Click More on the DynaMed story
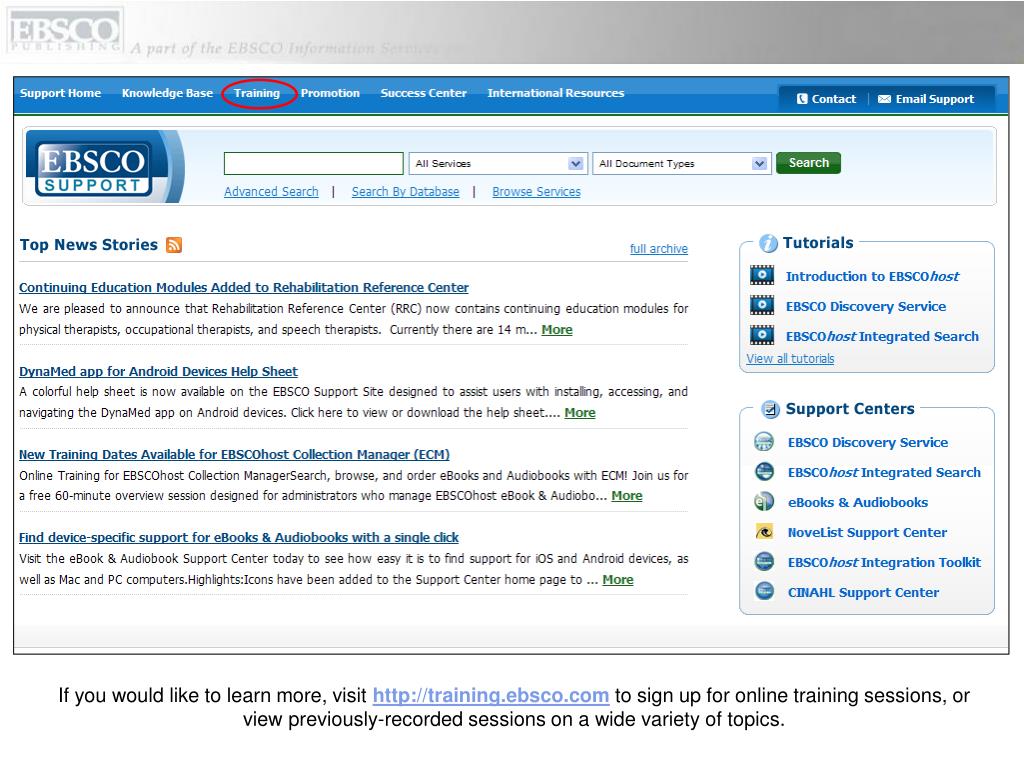The image size is (1024, 768). point(579,413)
